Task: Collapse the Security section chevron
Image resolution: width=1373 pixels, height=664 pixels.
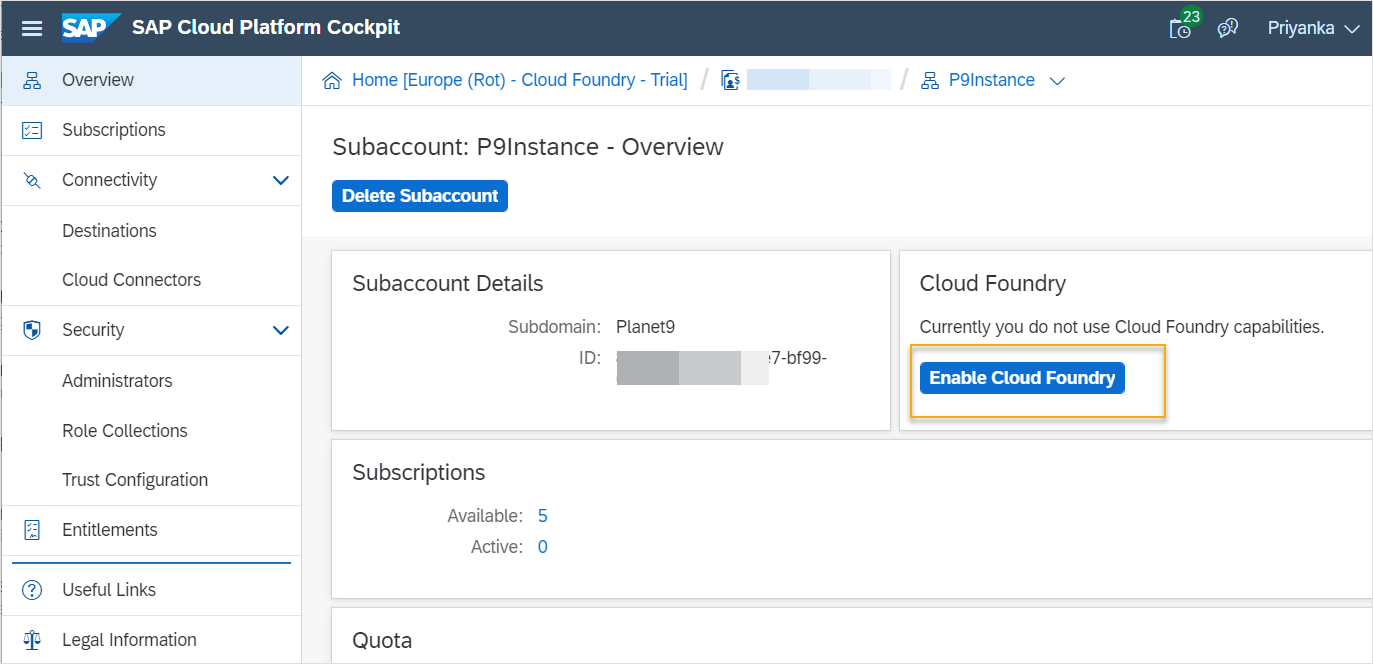Action: point(281,330)
